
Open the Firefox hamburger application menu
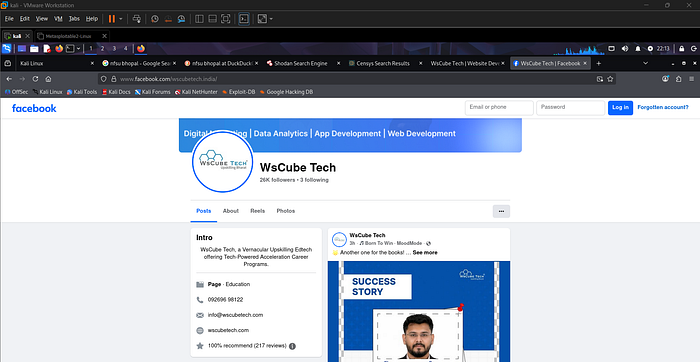(692, 79)
